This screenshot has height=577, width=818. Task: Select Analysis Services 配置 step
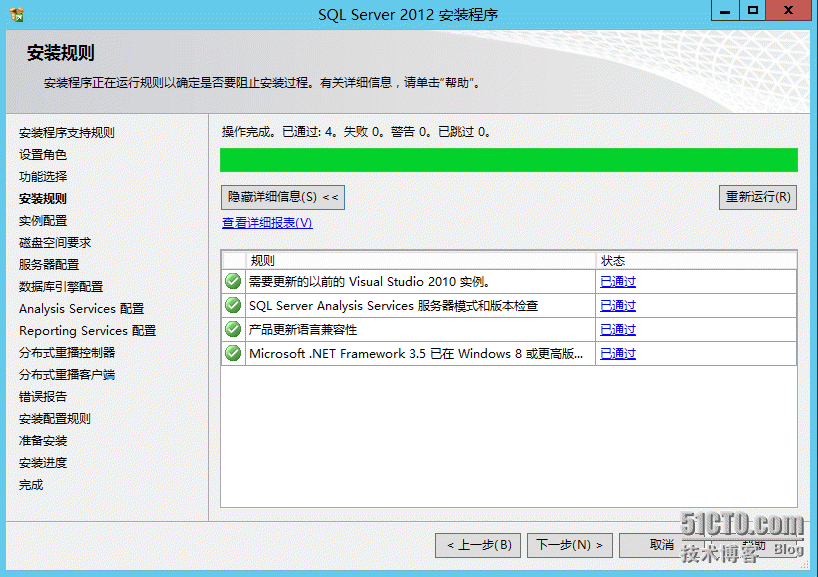tap(81, 309)
